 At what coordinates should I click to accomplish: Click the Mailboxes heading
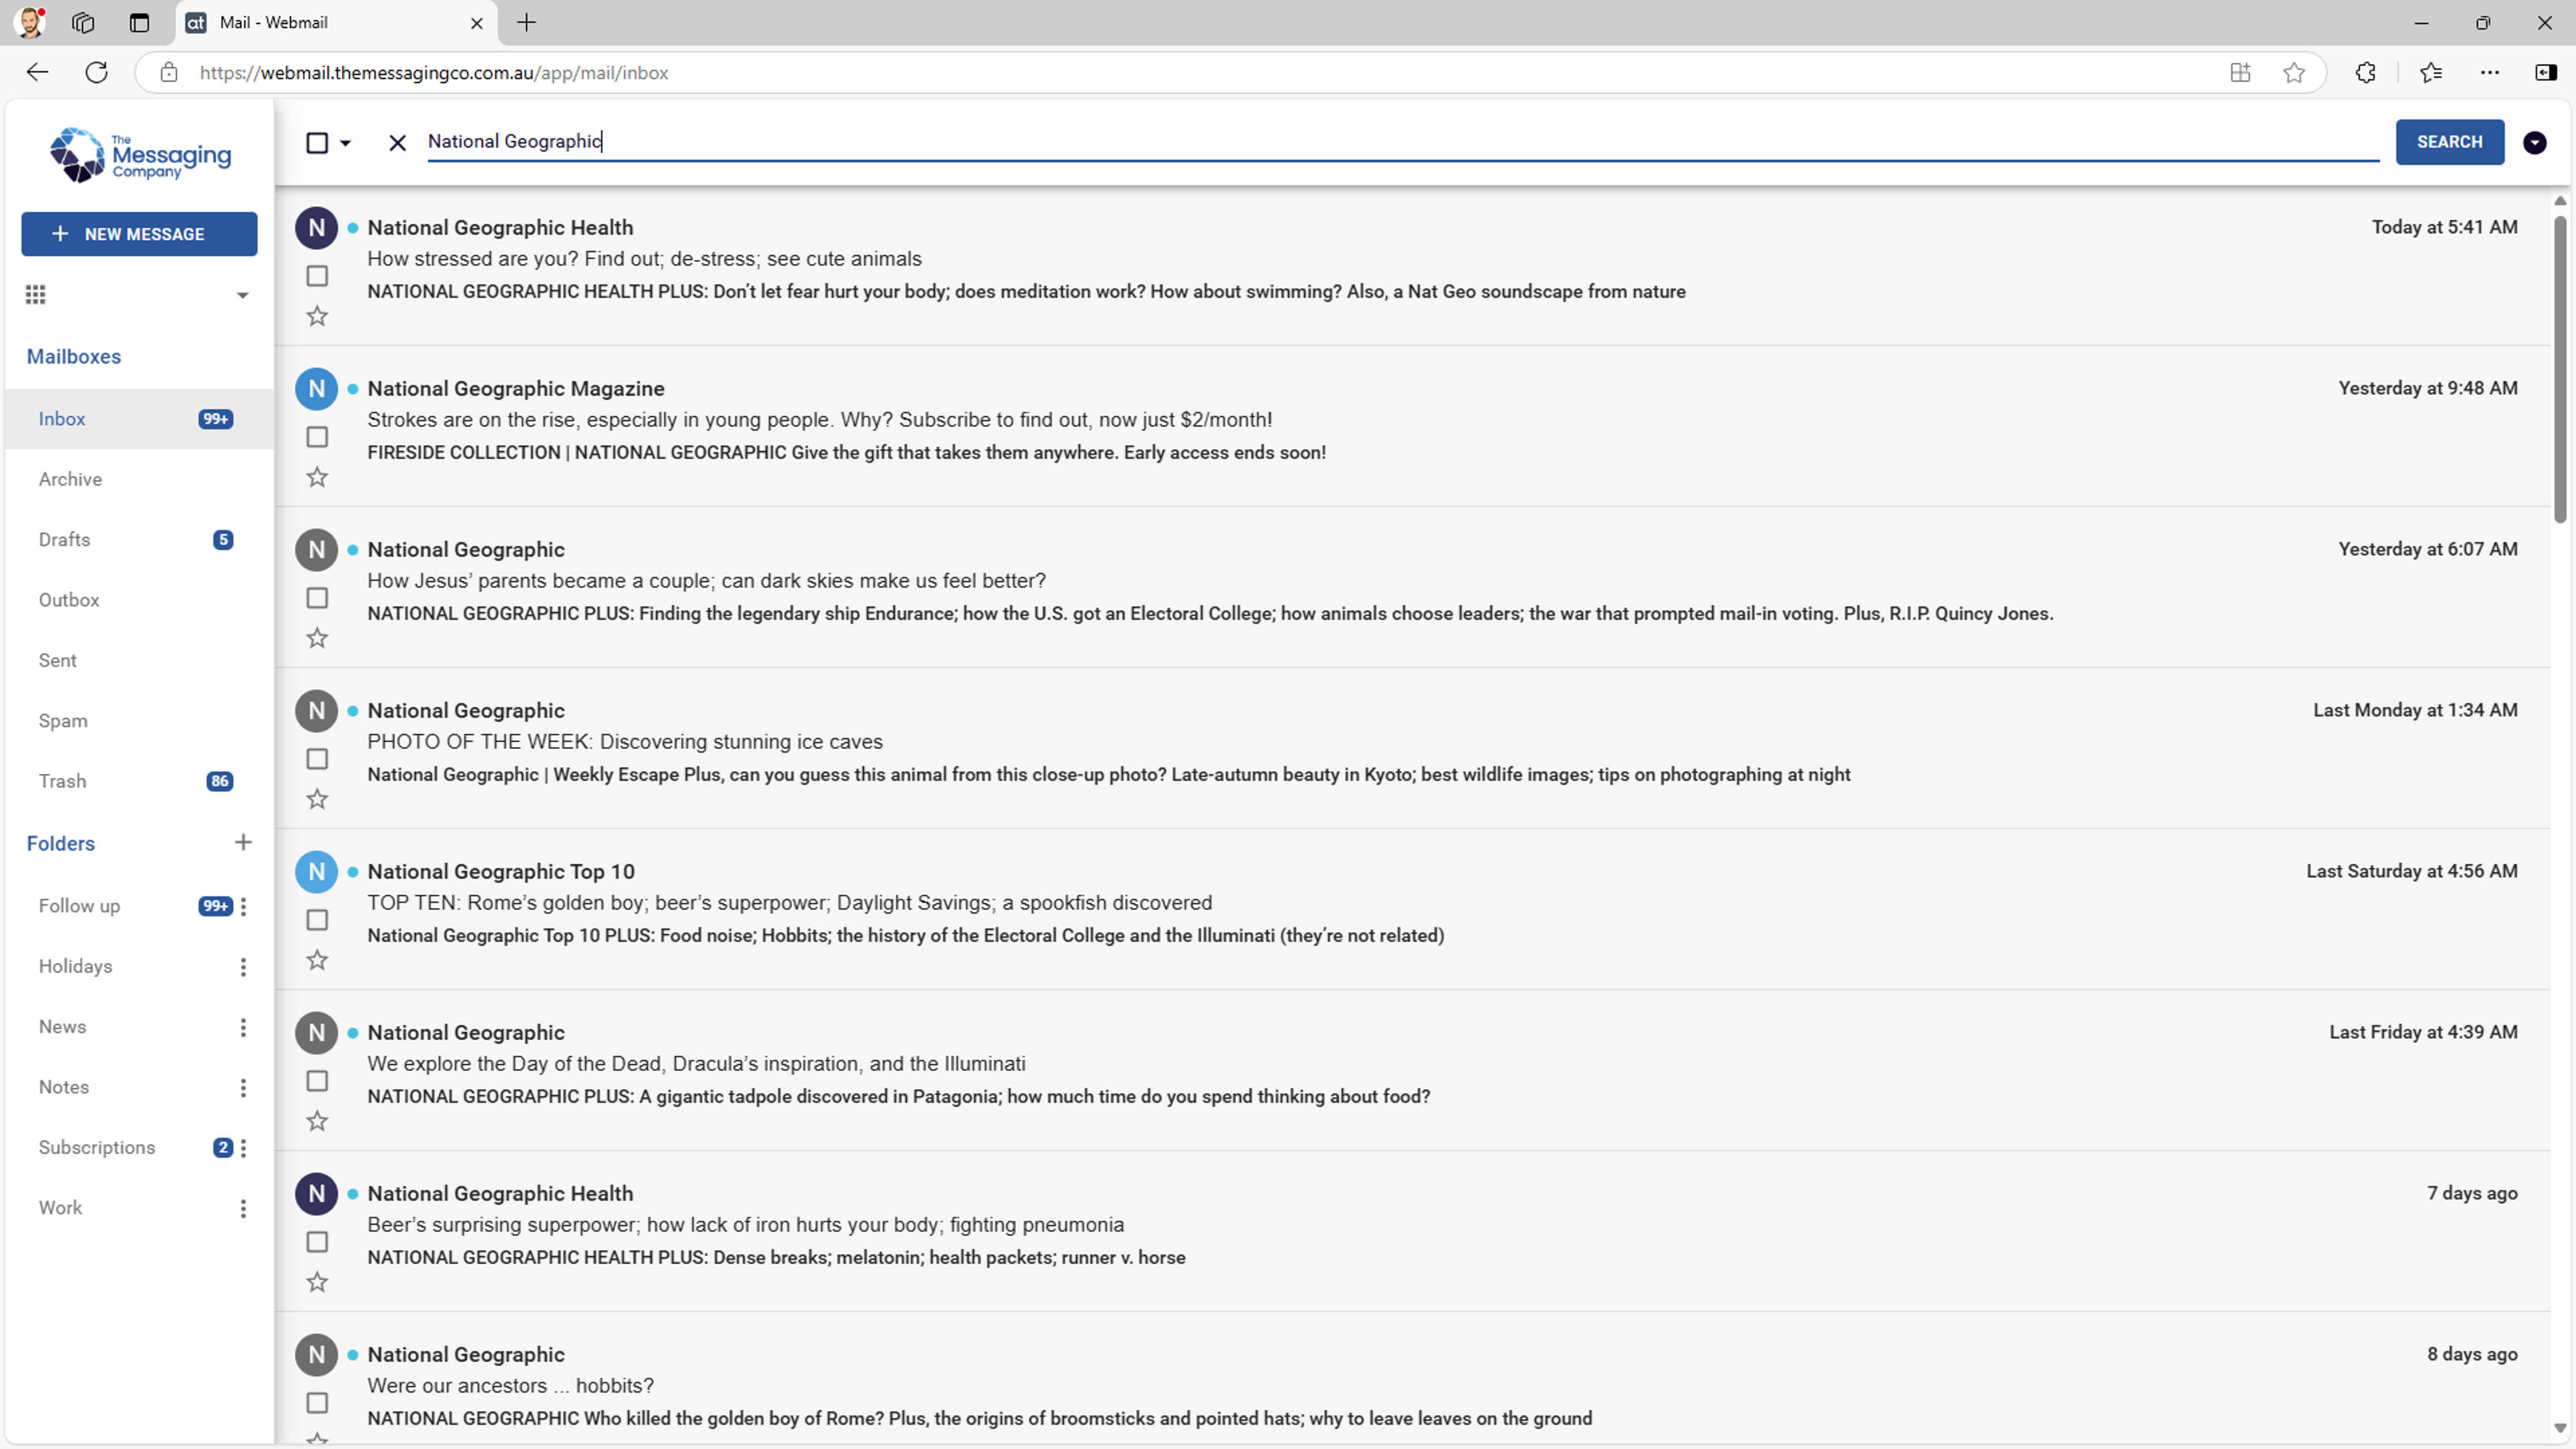(74, 357)
